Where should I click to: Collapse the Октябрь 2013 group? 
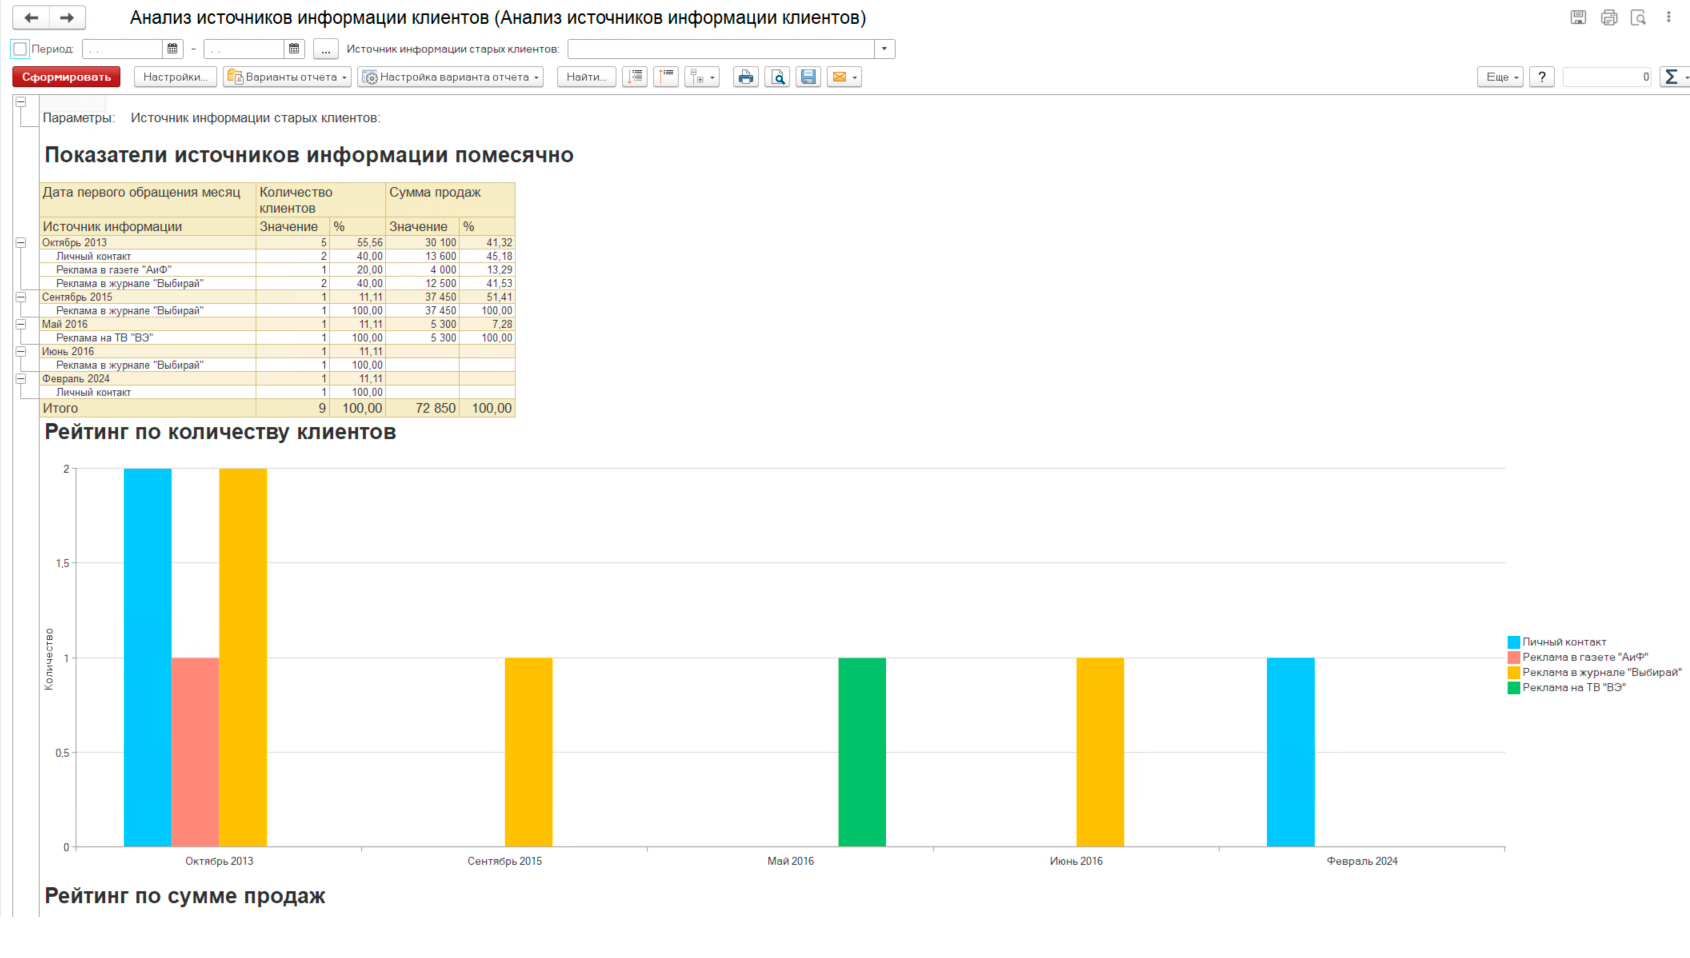(20, 243)
